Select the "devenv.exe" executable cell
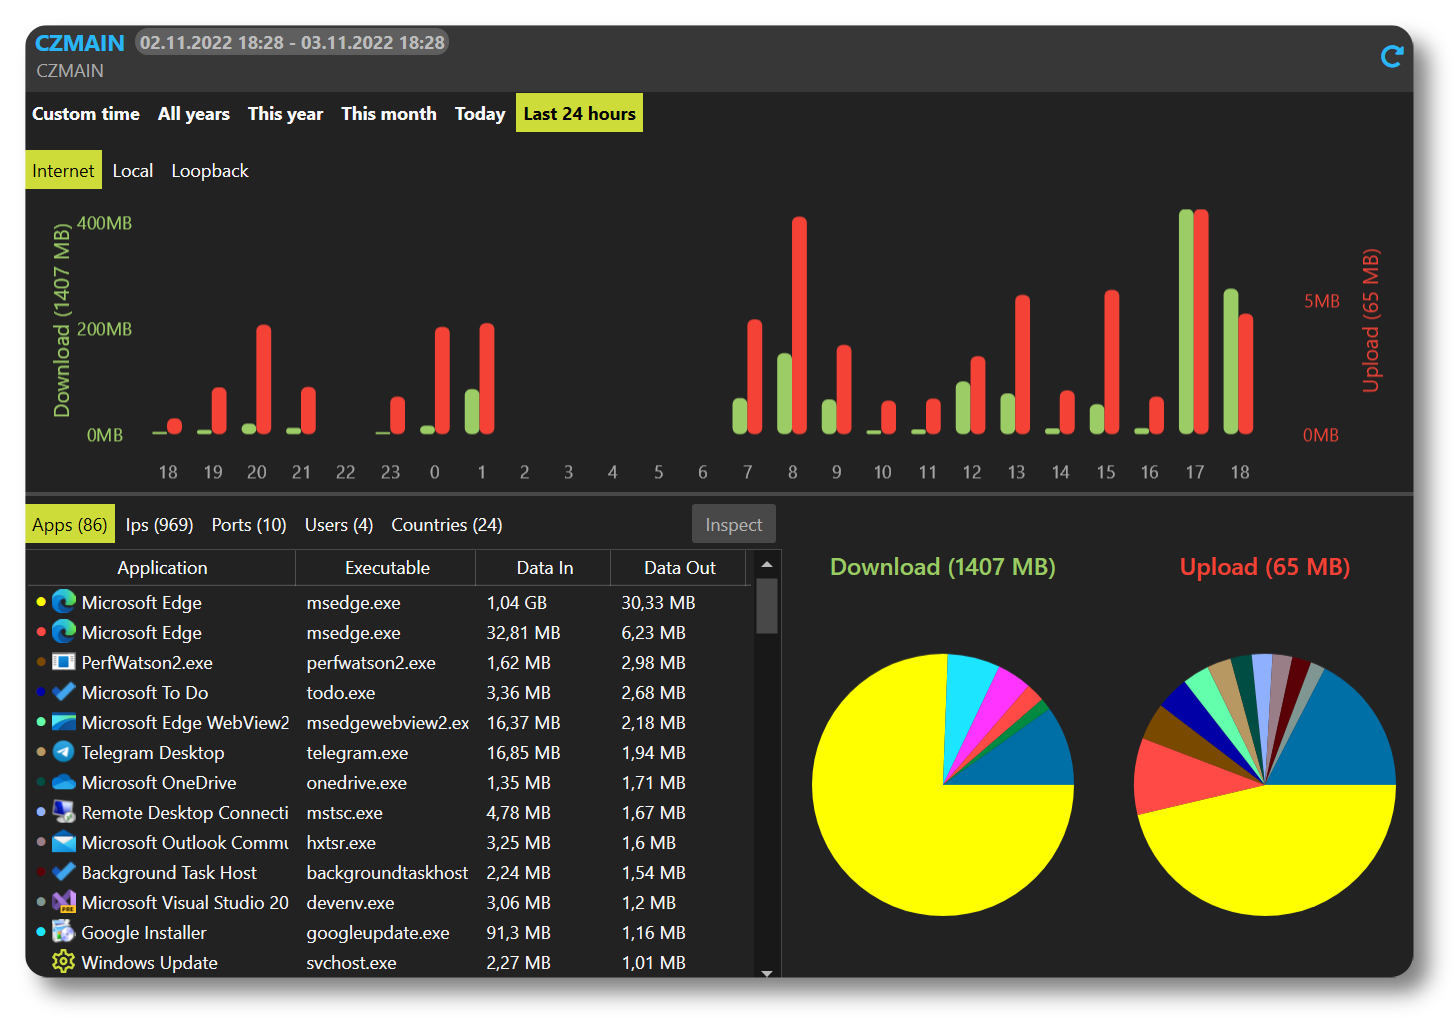Screen dimensions: 1454x1018 coord(350,903)
